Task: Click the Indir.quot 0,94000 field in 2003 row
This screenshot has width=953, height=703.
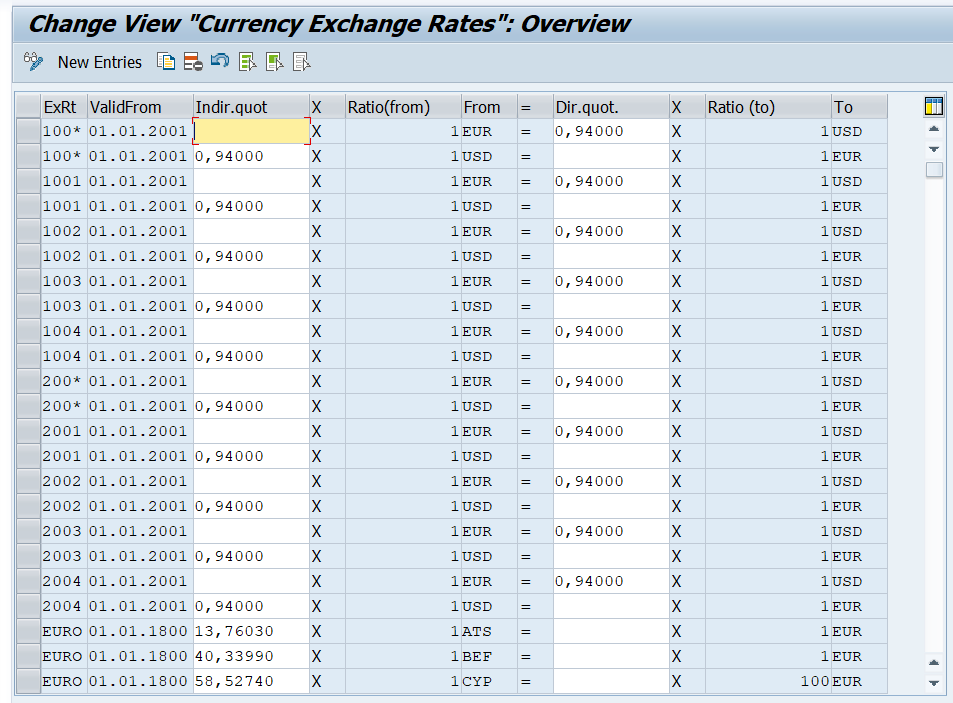Action: [252, 556]
